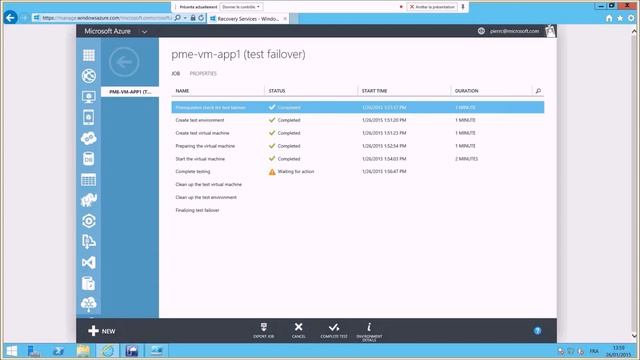Click the Cancel X command
The width and height of the screenshot is (640, 360).
click(x=298, y=330)
